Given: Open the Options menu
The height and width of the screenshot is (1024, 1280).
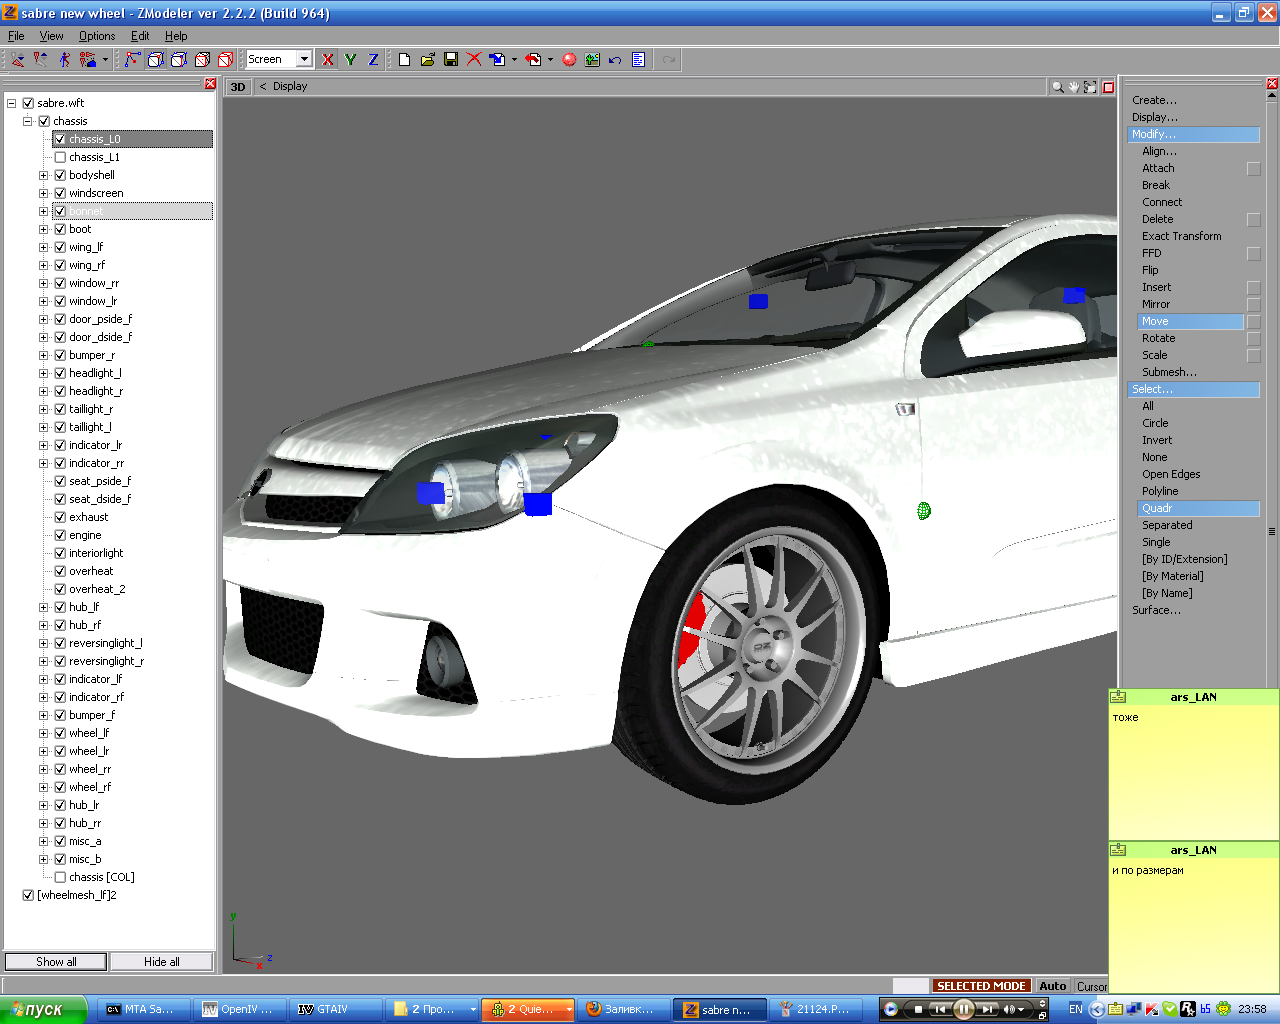Looking at the screenshot, I should [x=97, y=36].
